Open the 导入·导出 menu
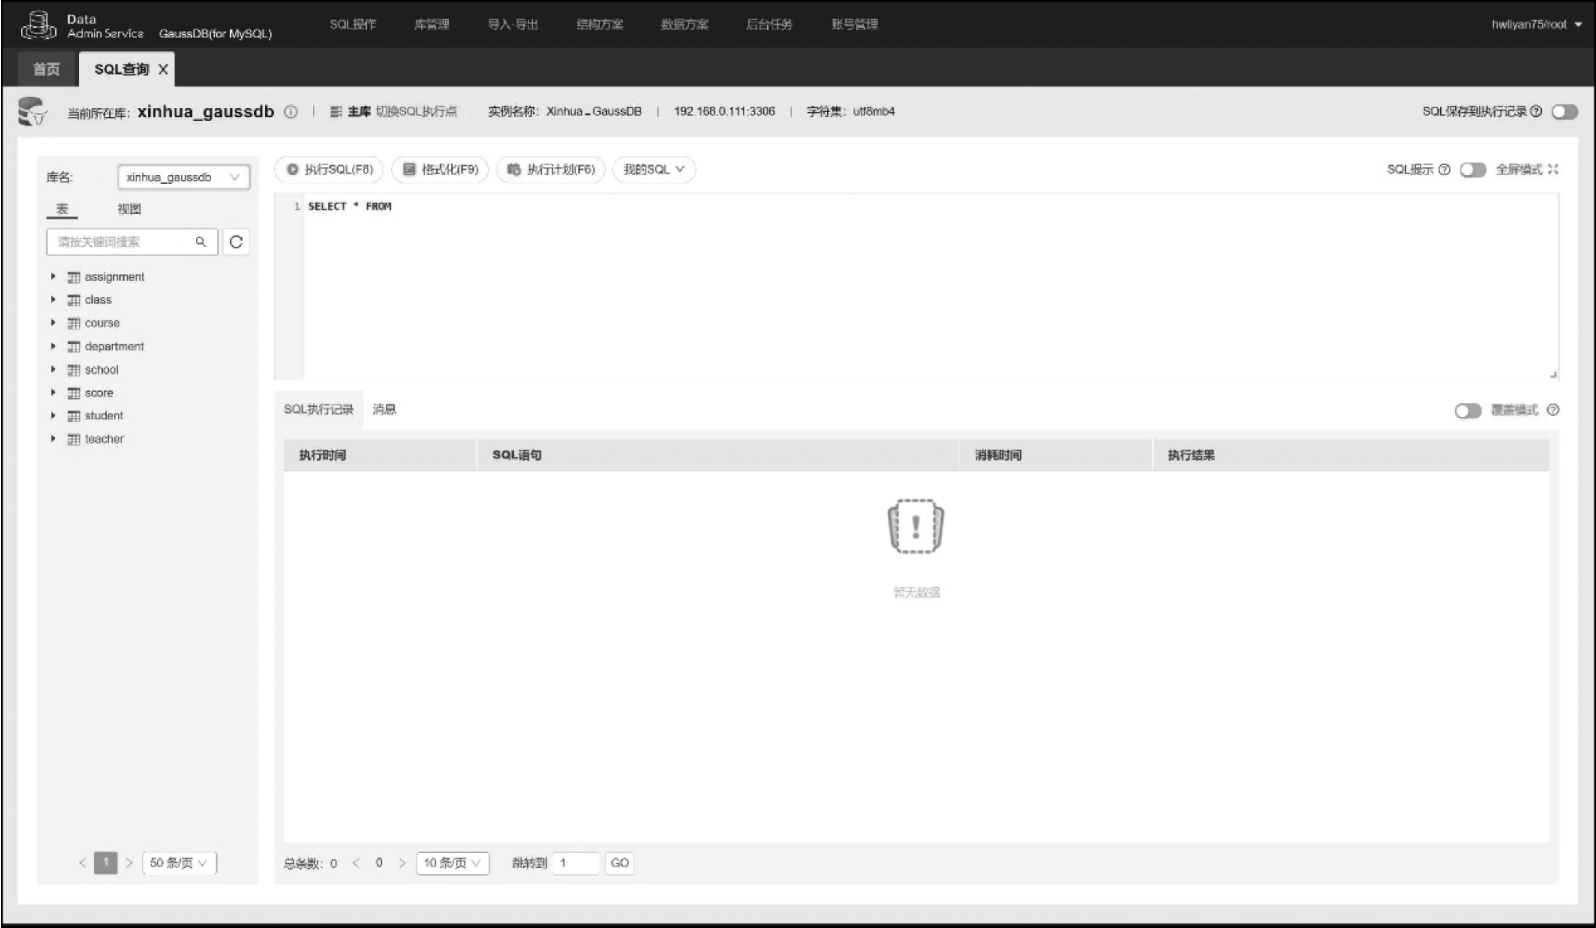Viewport: 1596px width, 928px height. click(513, 25)
